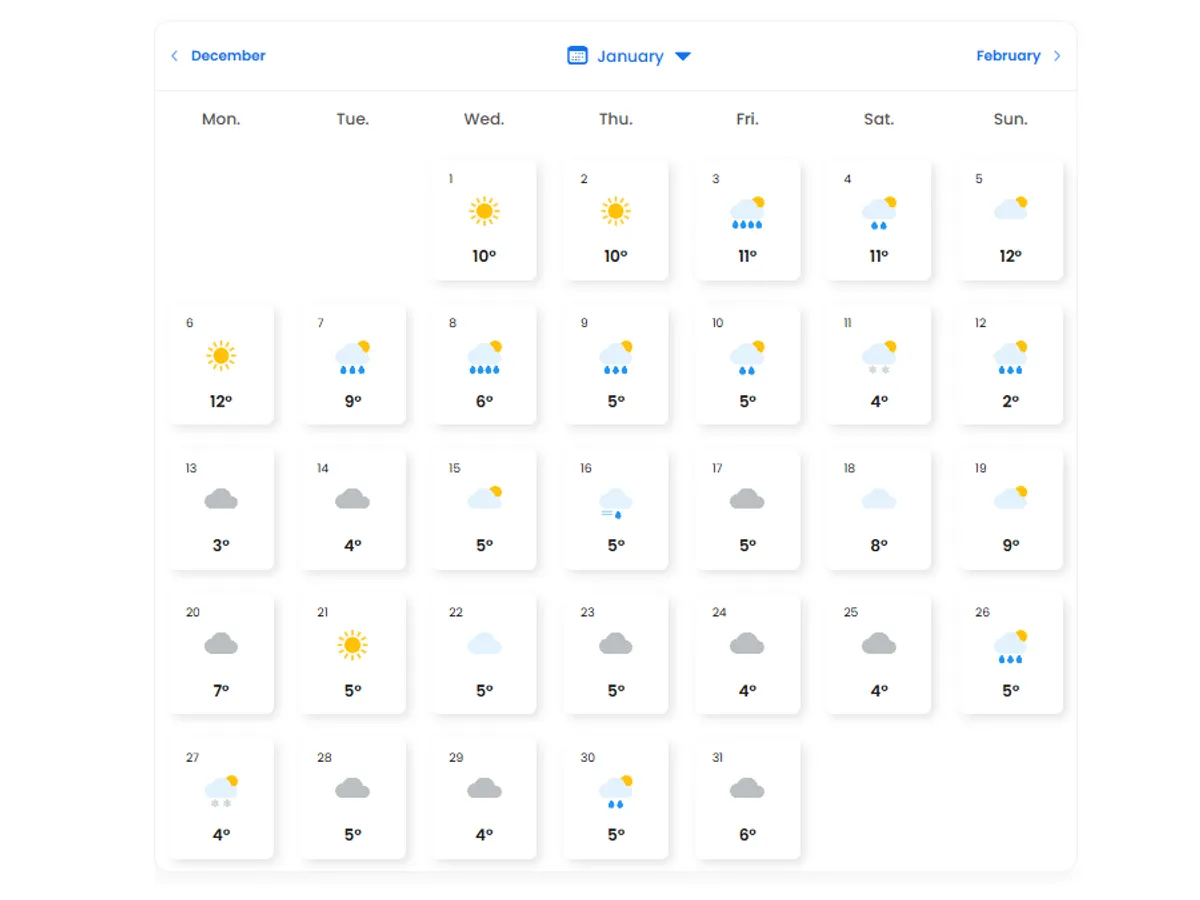Screen dimensions: 1200x900
Task: Click the right chevron after February
Action: tap(1058, 56)
